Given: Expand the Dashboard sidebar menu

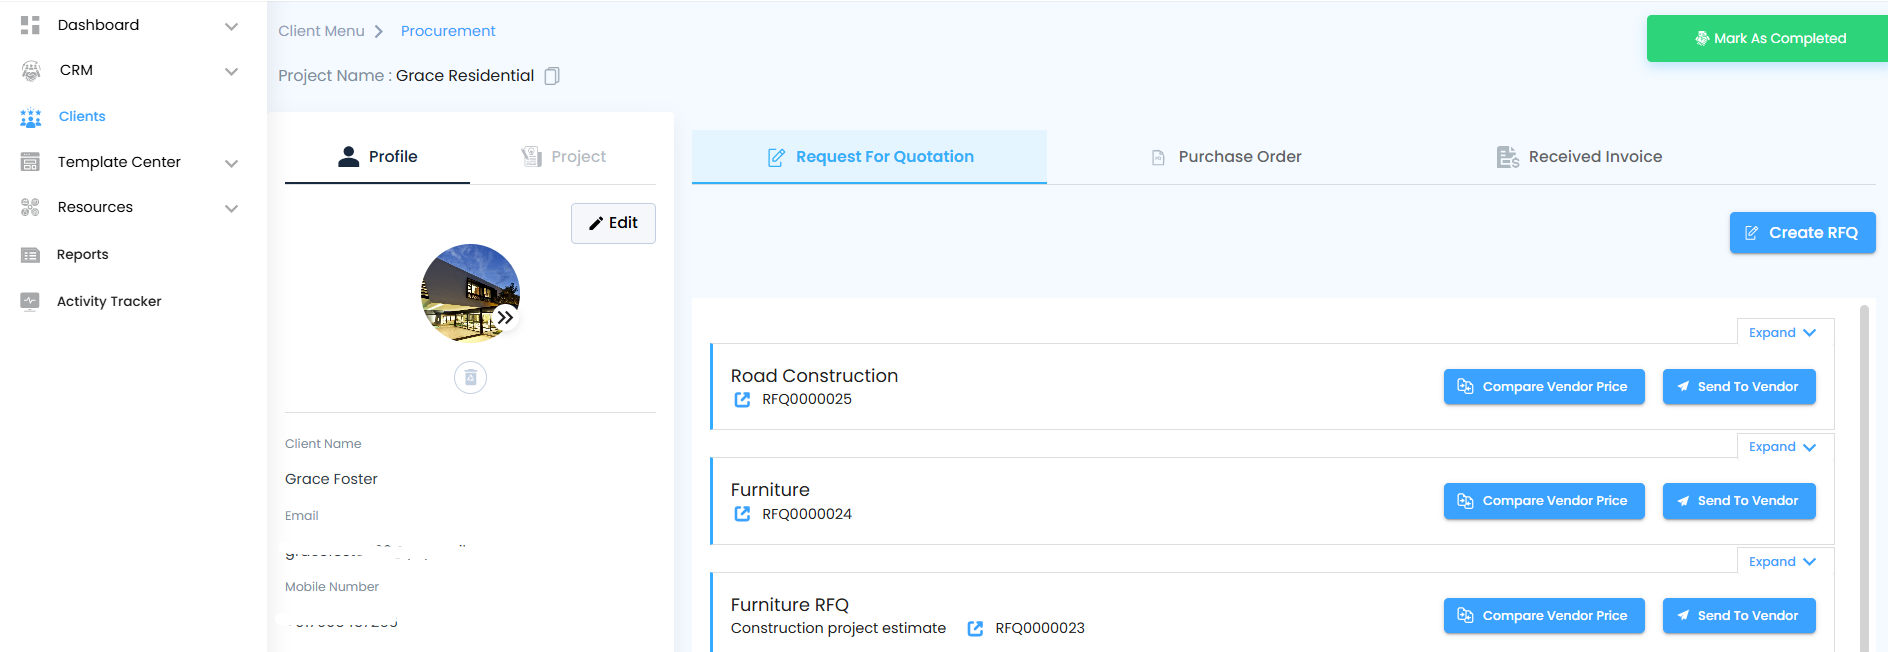Looking at the screenshot, I should point(231,26).
